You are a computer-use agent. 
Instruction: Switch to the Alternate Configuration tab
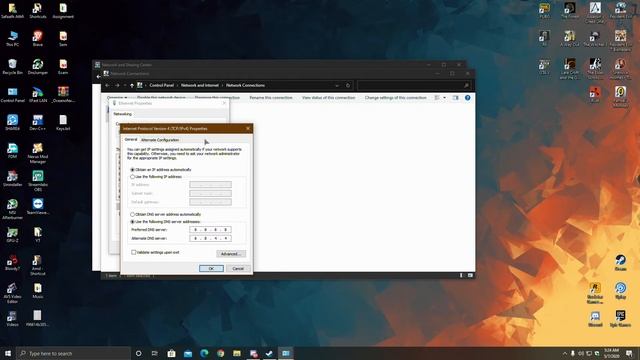pyautogui.click(x=160, y=140)
